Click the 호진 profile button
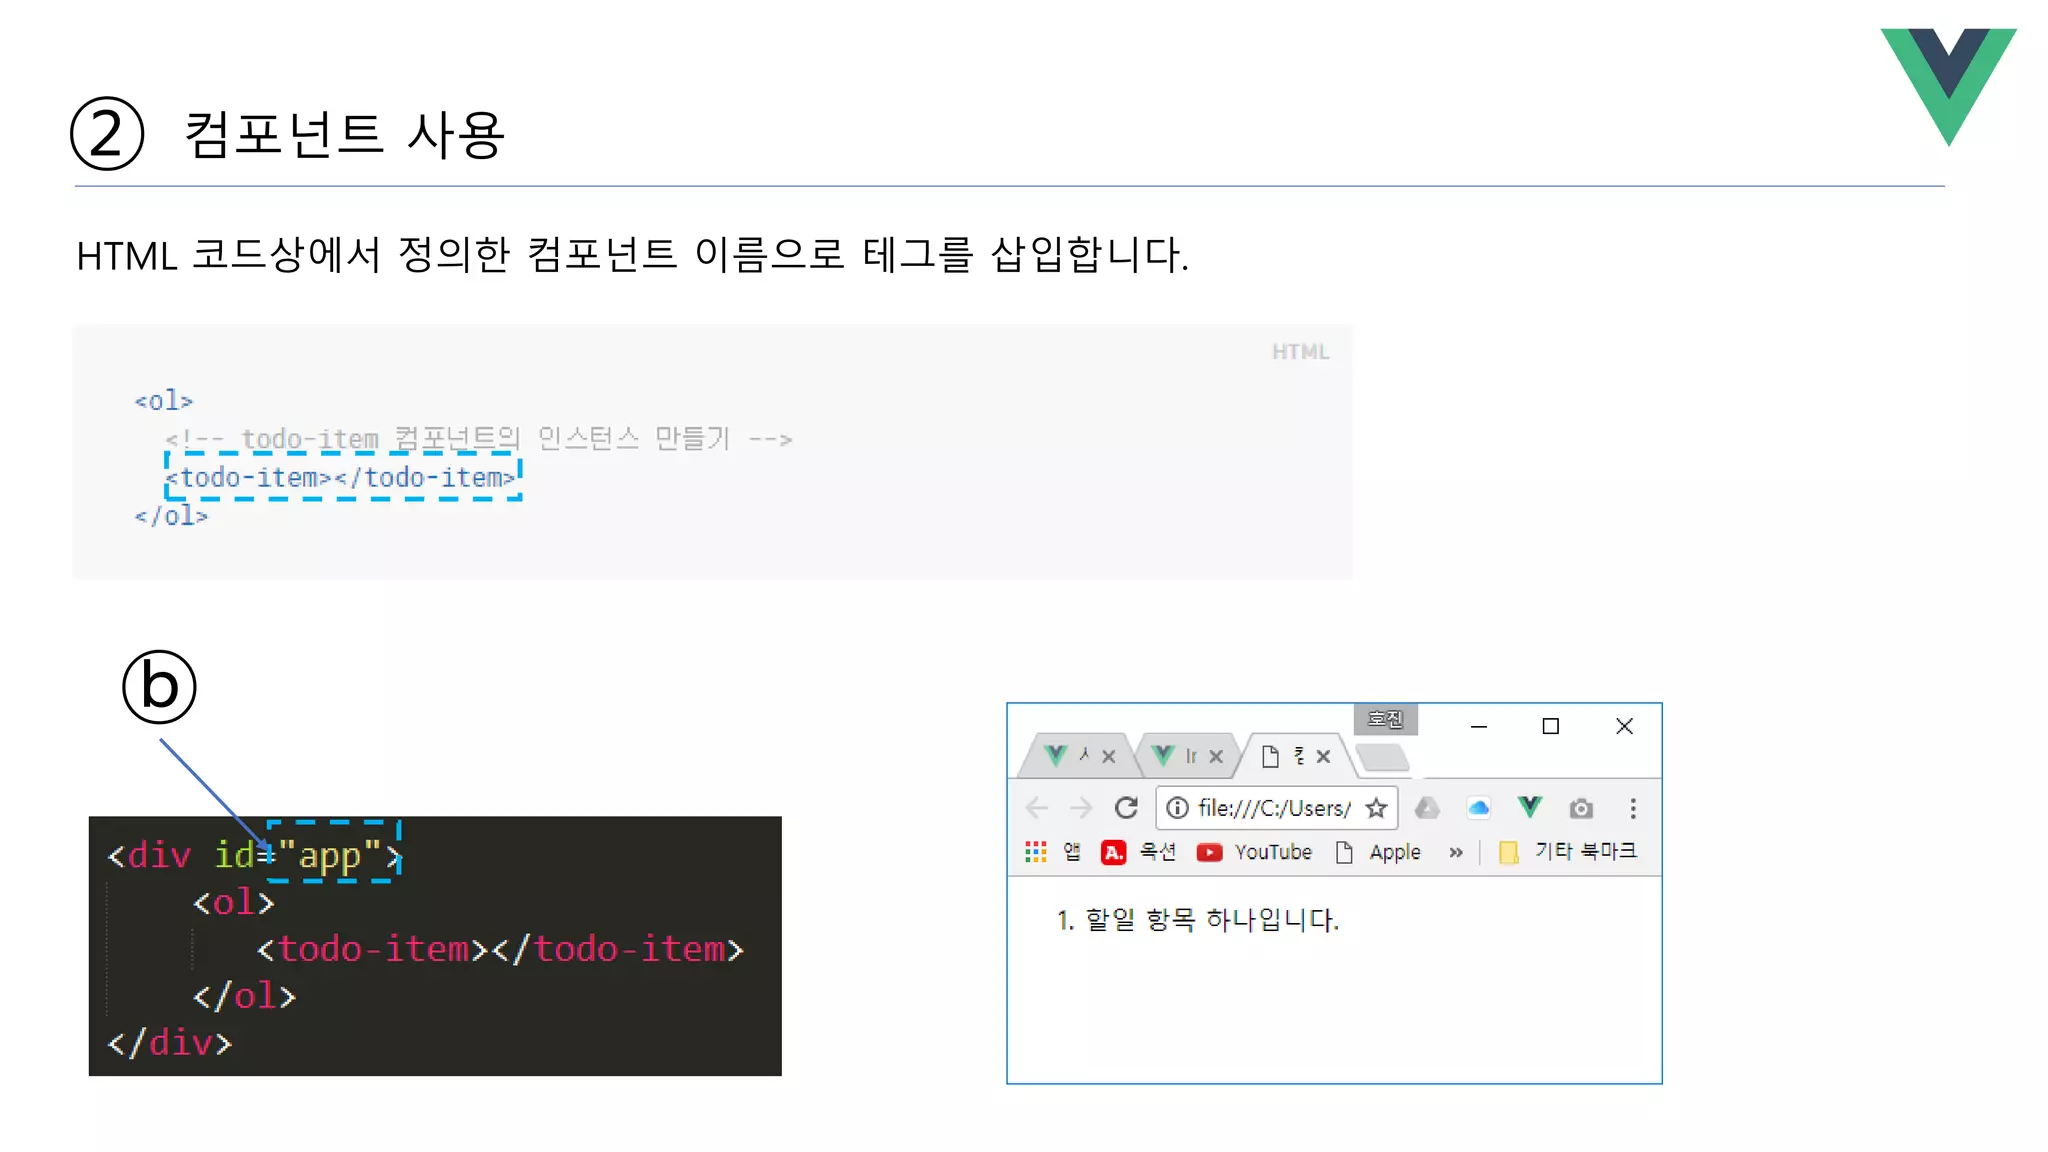 (1385, 719)
